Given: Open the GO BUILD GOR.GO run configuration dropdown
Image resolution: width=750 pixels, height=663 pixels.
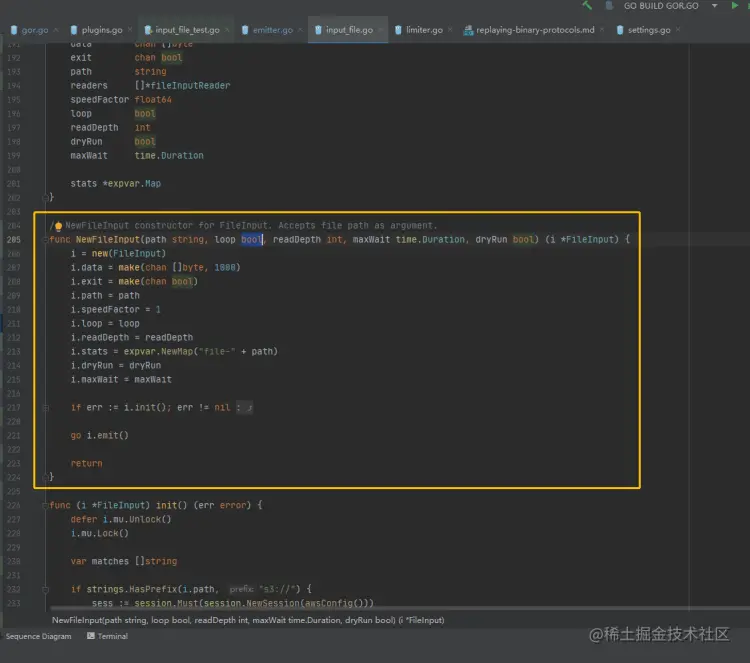Looking at the screenshot, I should tap(714, 6).
